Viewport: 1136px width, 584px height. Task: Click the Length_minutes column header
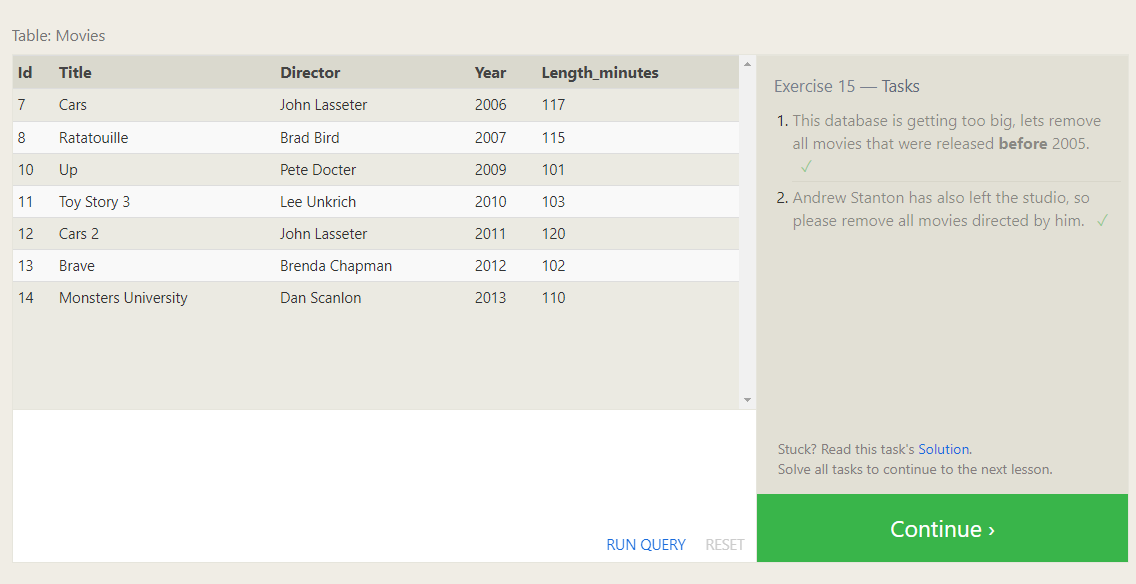(600, 73)
